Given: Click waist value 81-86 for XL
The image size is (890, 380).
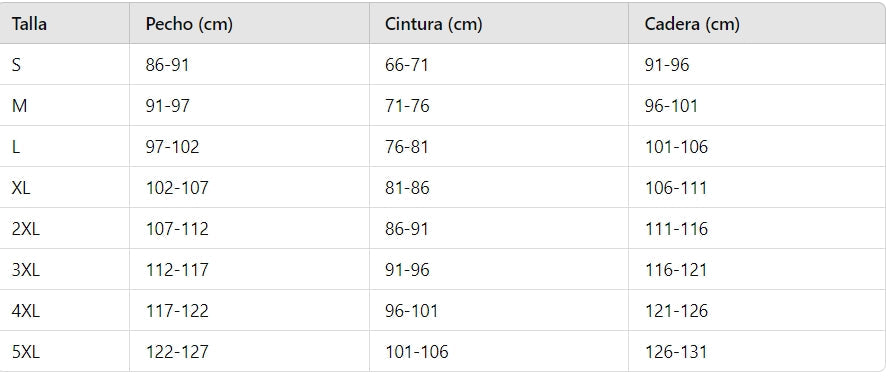Looking at the screenshot, I should click(407, 188).
